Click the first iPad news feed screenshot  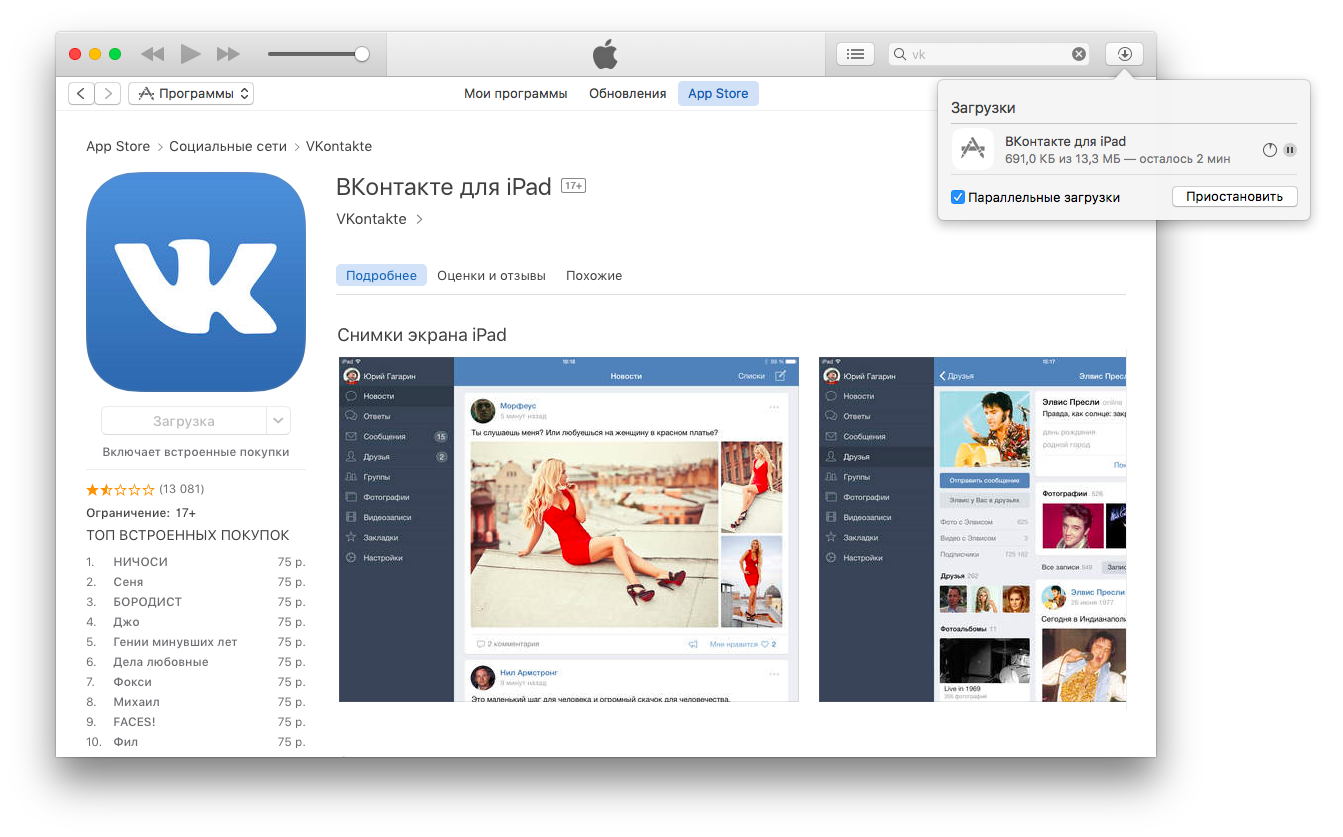point(569,529)
